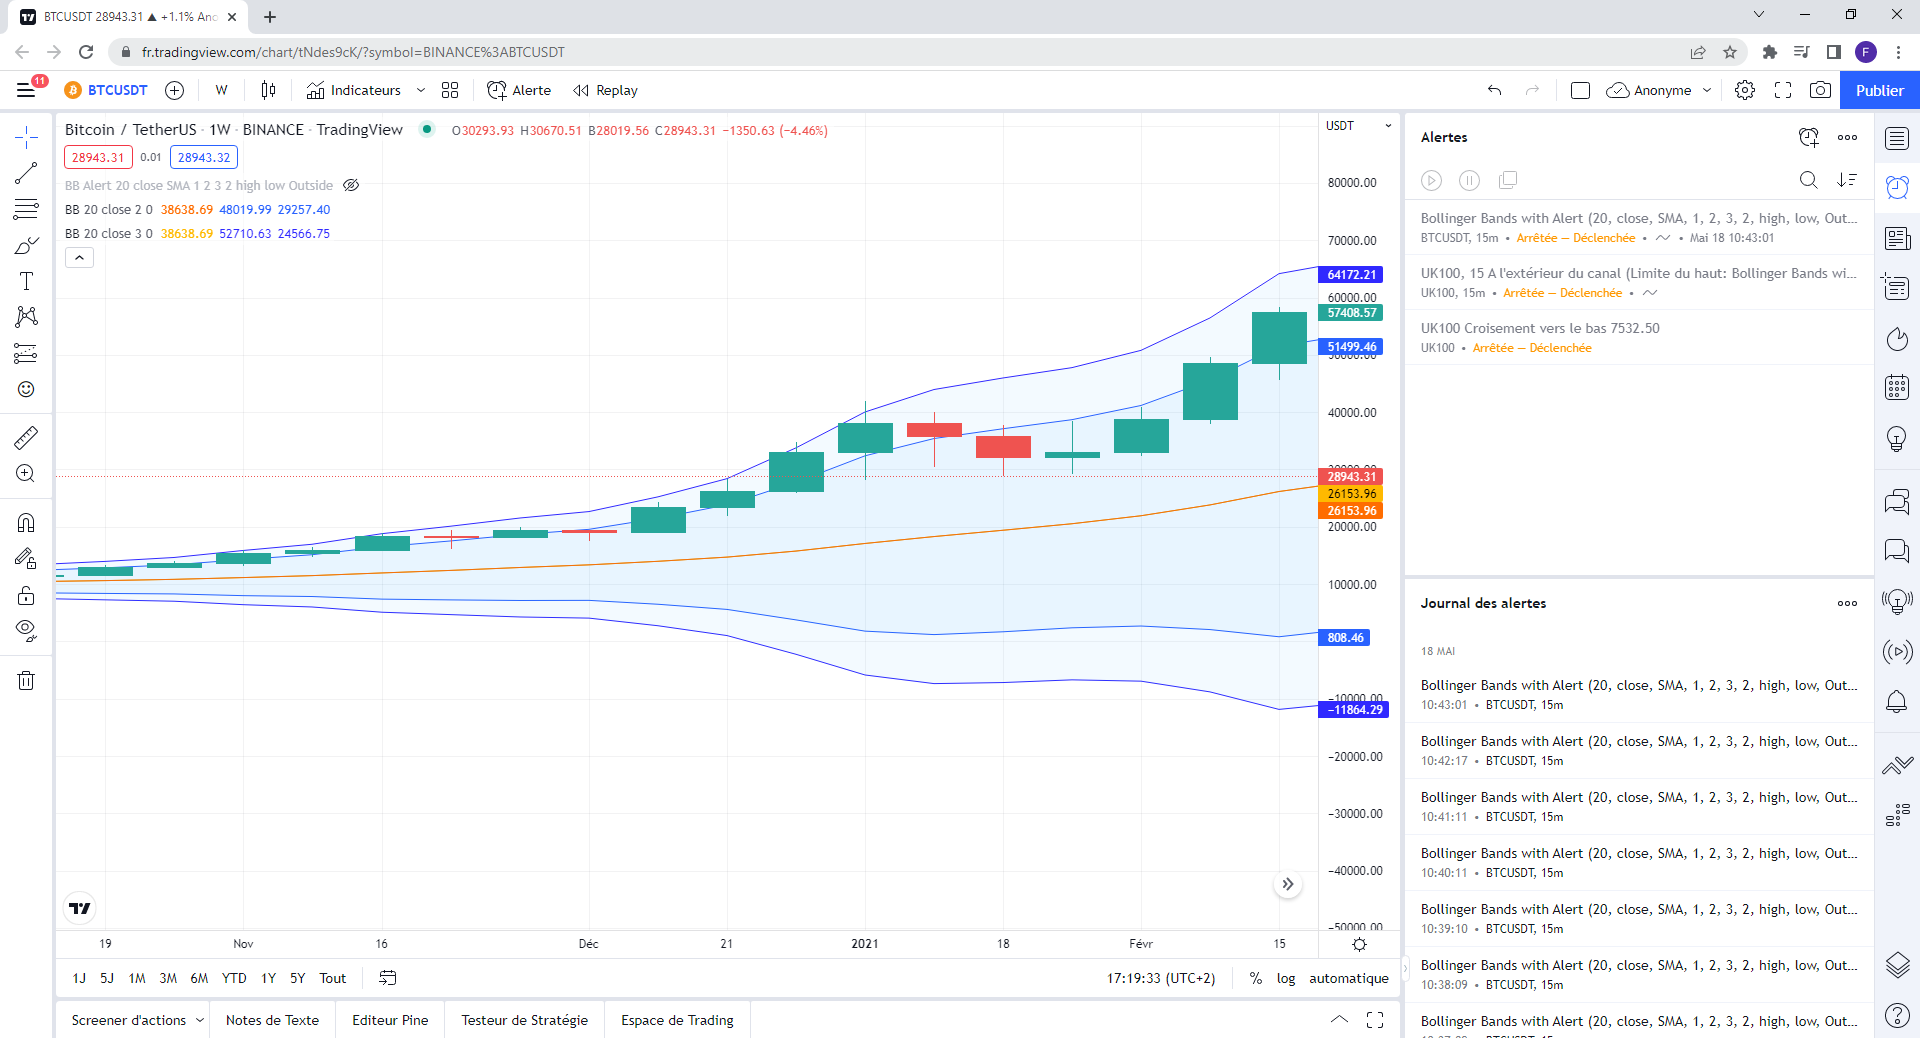The height and width of the screenshot is (1038, 1920).
Task: Open the go-to-date calendar icon
Action: (388, 978)
